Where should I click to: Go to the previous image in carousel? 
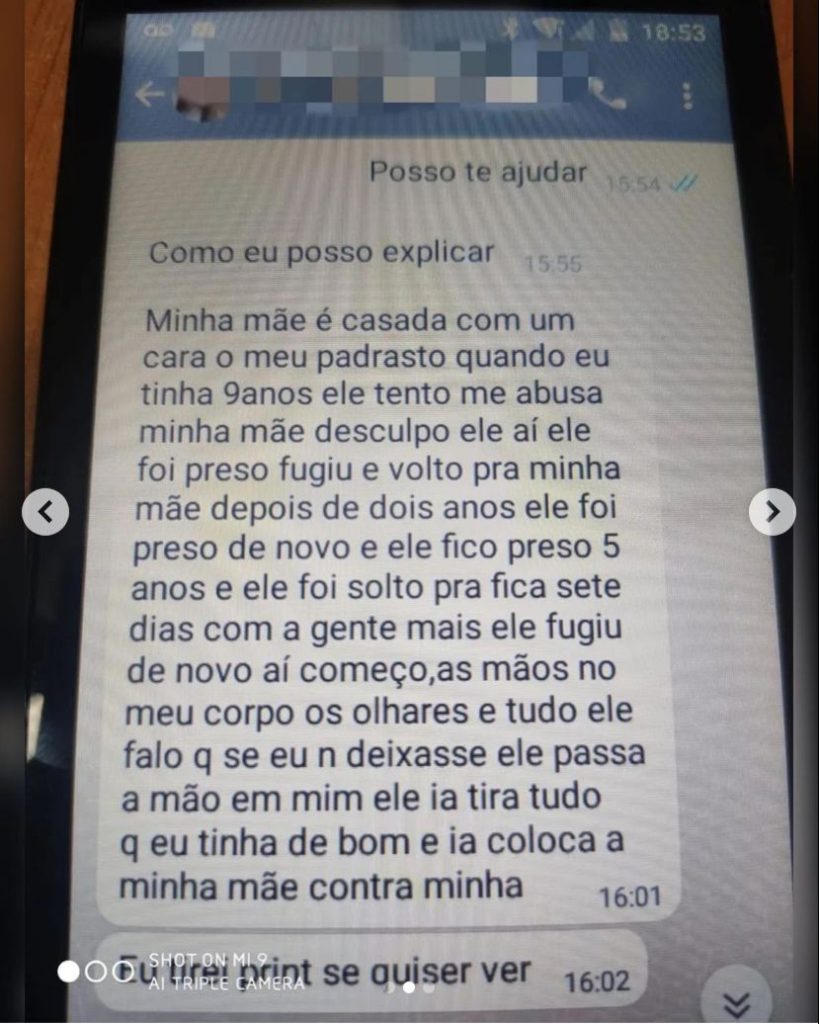(45, 511)
